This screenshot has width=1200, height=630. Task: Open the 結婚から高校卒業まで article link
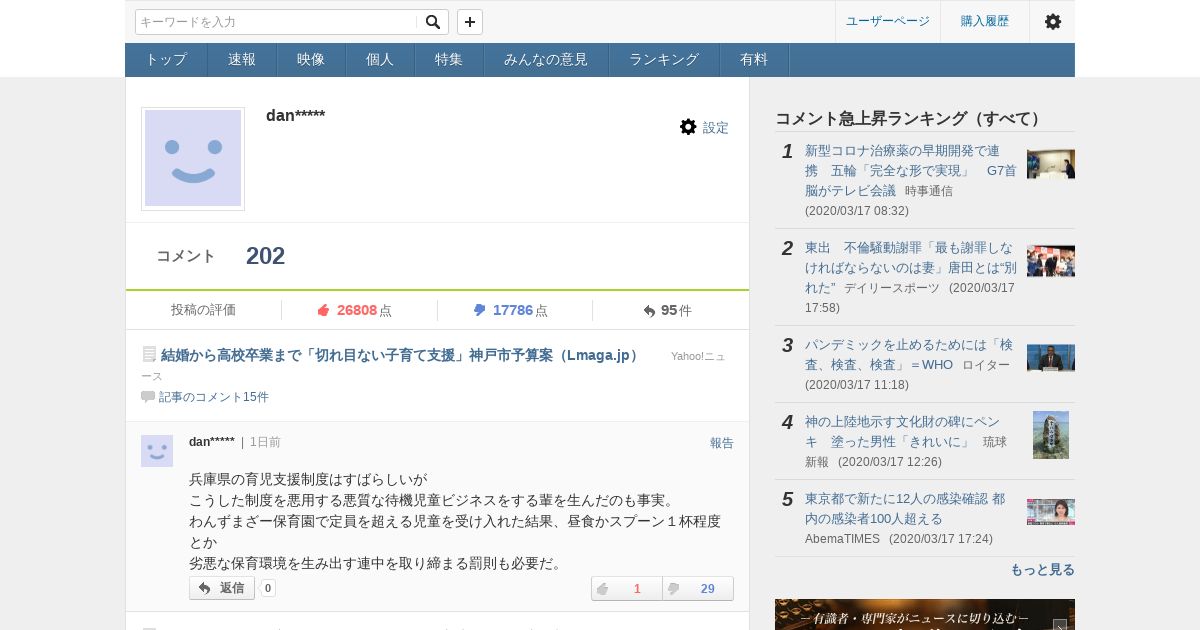[x=401, y=355]
